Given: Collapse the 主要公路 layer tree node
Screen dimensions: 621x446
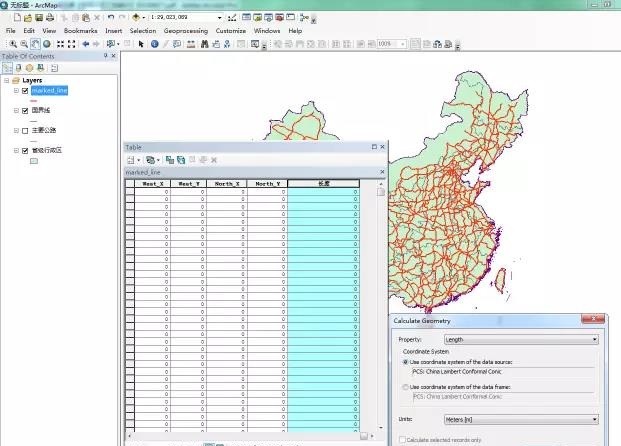Looking at the screenshot, I should [16, 131].
